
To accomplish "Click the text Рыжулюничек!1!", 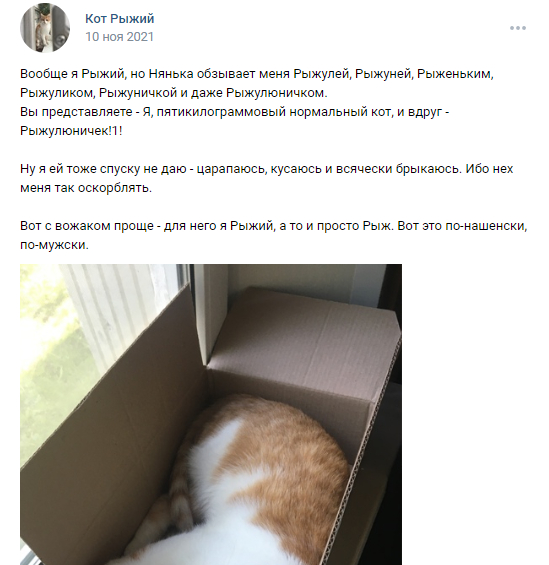I will coord(71,131).
